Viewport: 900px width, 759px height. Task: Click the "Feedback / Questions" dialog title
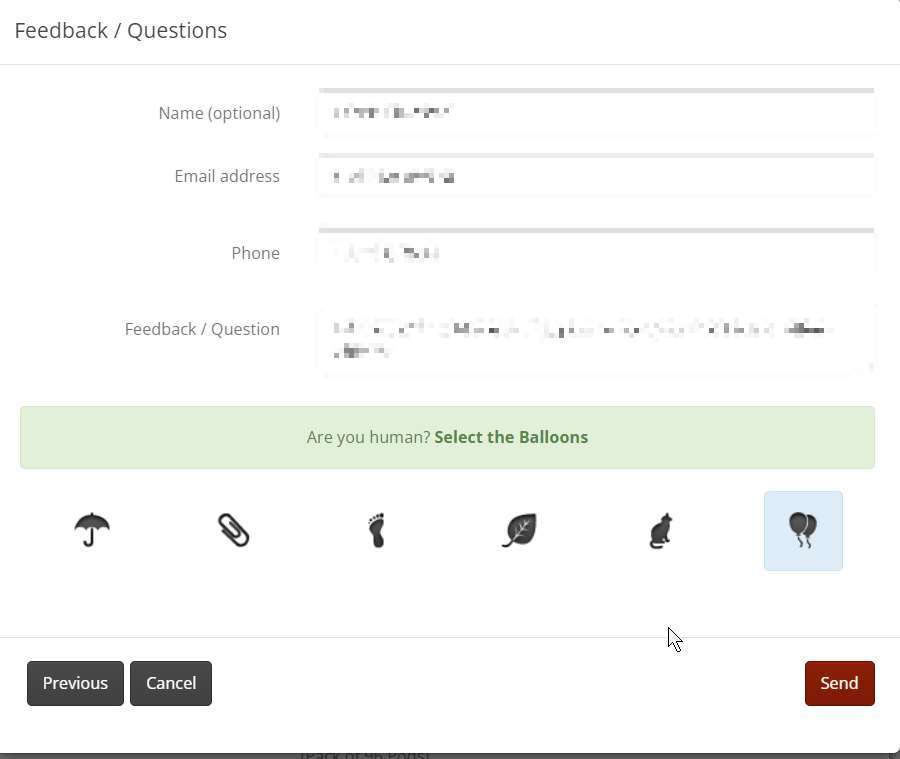tap(121, 30)
